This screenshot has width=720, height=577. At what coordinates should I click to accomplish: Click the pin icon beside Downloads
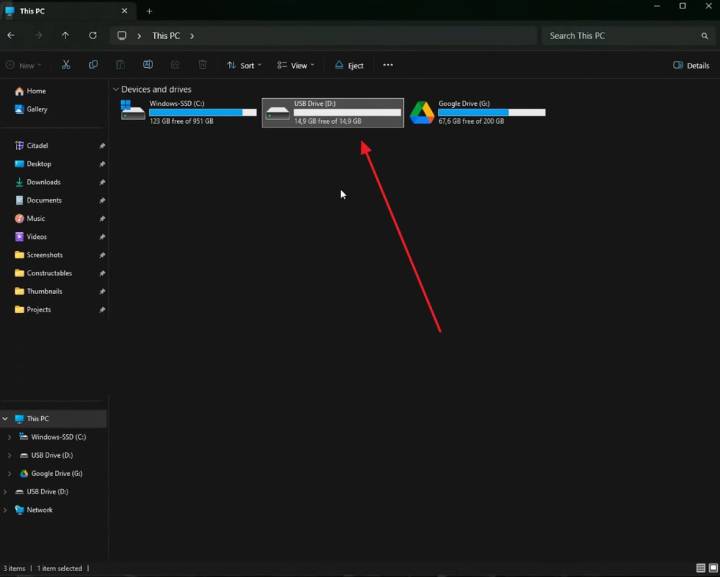102,182
